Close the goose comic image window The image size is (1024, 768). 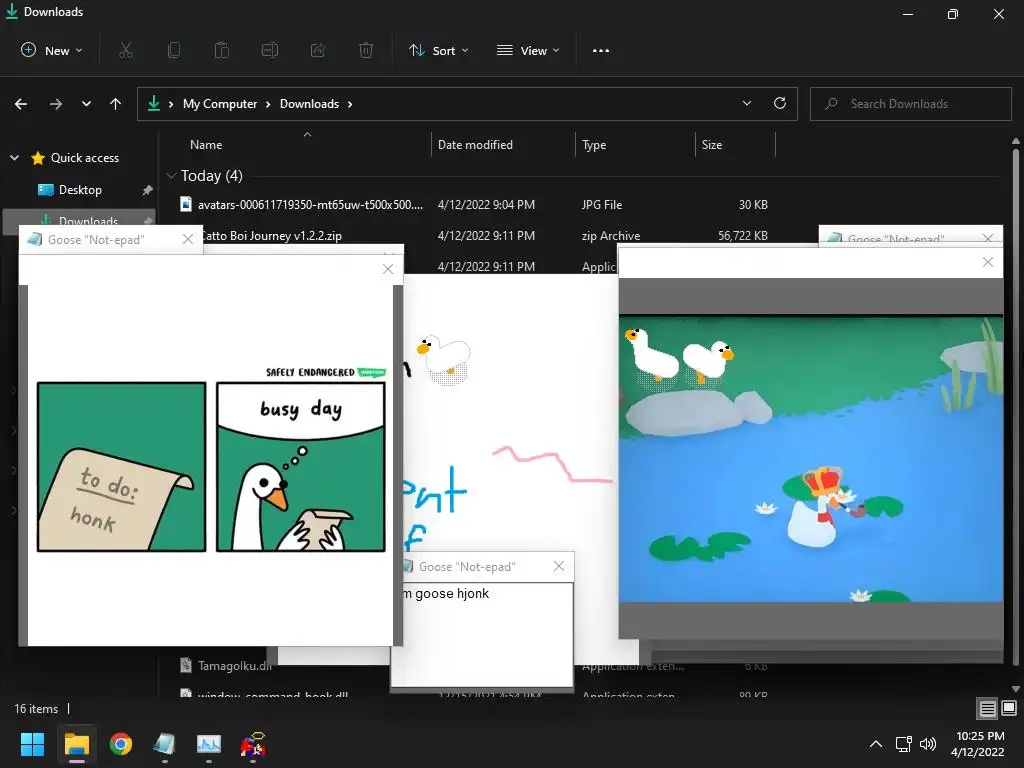click(x=388, y=269)
